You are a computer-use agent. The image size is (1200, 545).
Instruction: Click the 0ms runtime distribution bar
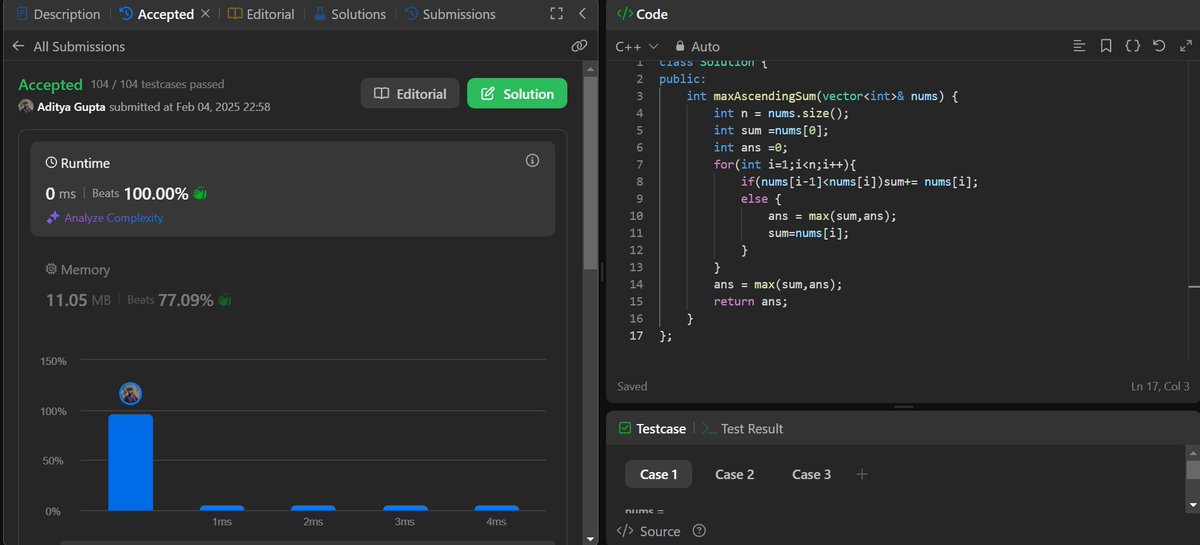(130, 462)
